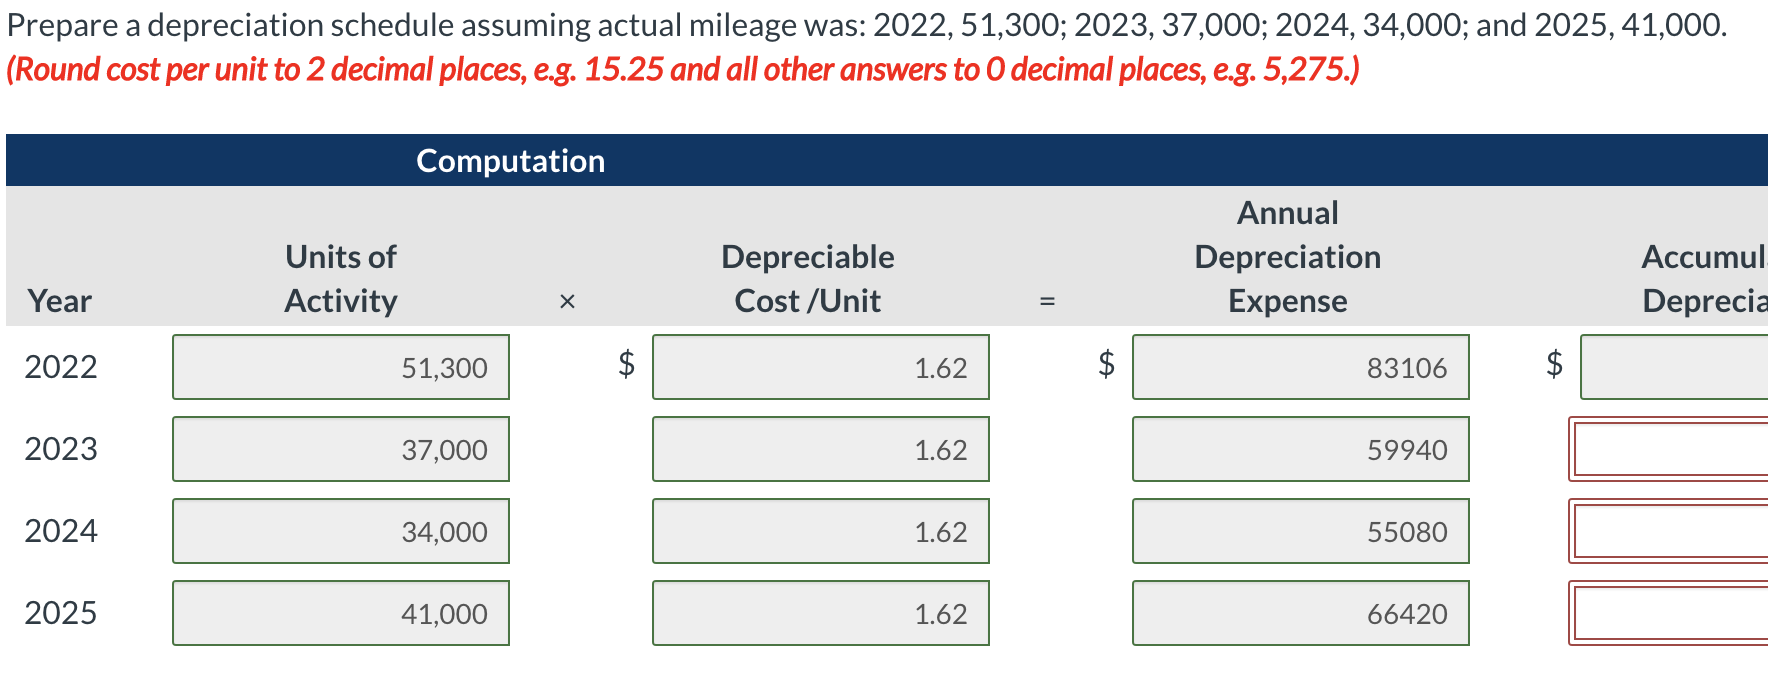Select the 34,000 units input for 2024
1768x690 pixels.
(x=340, y=531)
